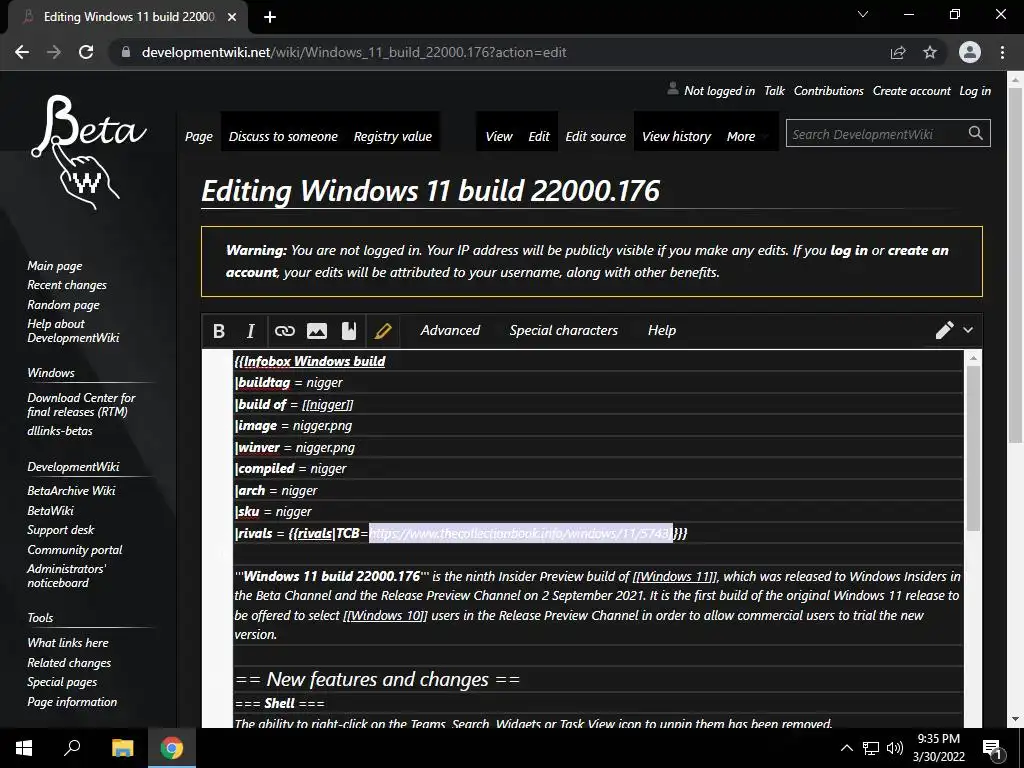This screenshot has height=768, width=1024.
Task: Open View history tab
Action: (x=676, y=136)
